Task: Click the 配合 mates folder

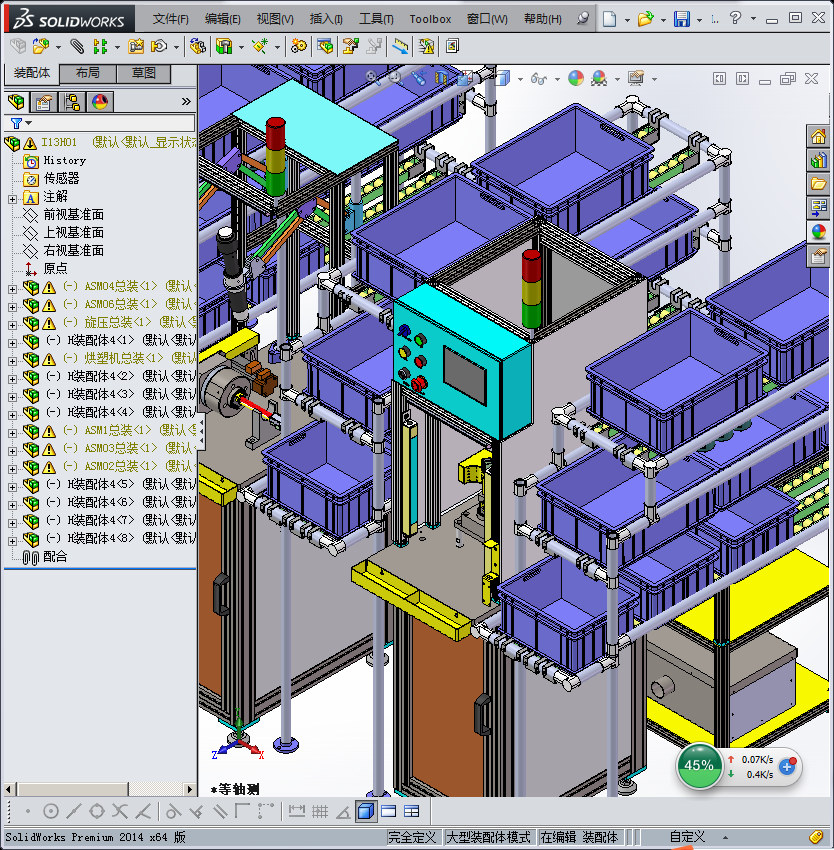Action: 55,557
